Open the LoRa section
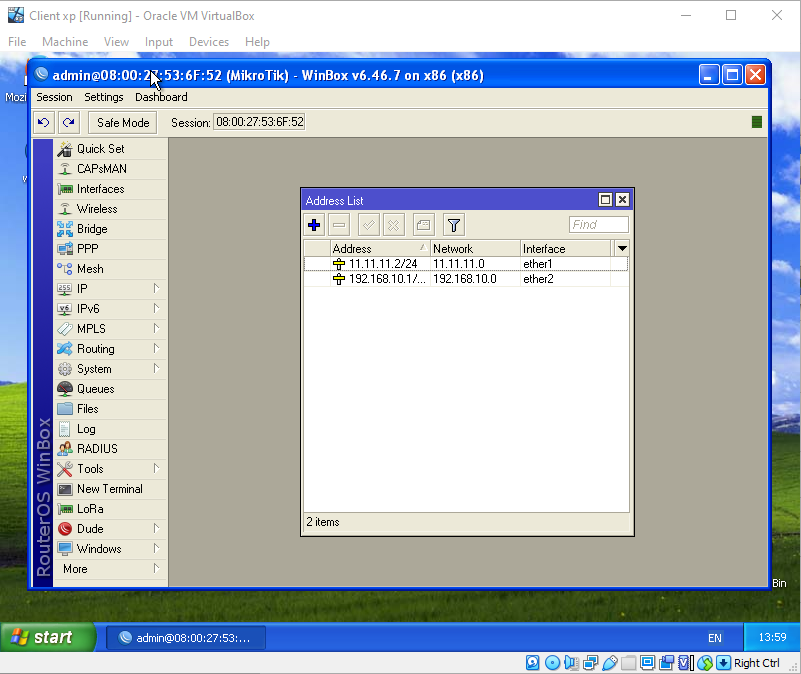801x674 pixels. [x=111, y=508]
